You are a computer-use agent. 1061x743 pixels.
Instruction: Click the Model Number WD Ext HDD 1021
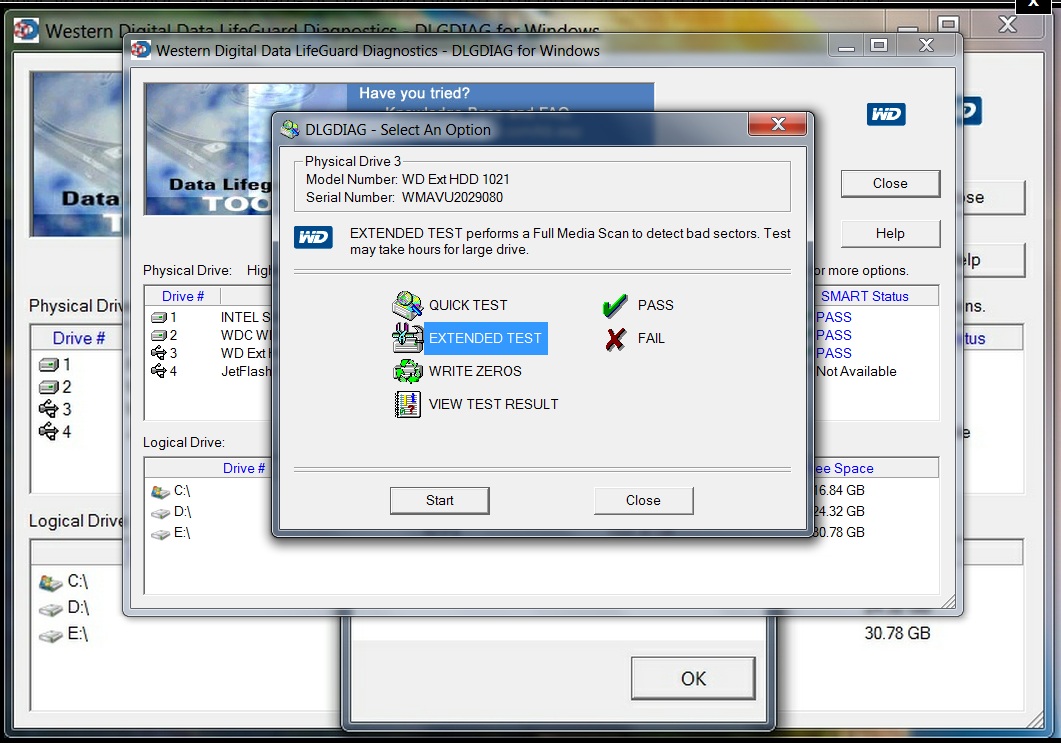[x=455, y=179]
